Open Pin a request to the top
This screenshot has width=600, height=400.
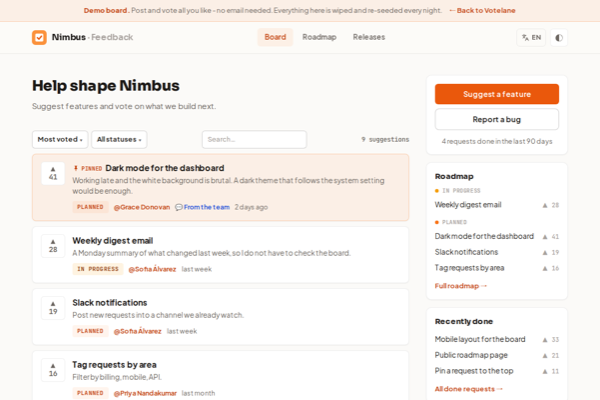click(x=474, y=371)
